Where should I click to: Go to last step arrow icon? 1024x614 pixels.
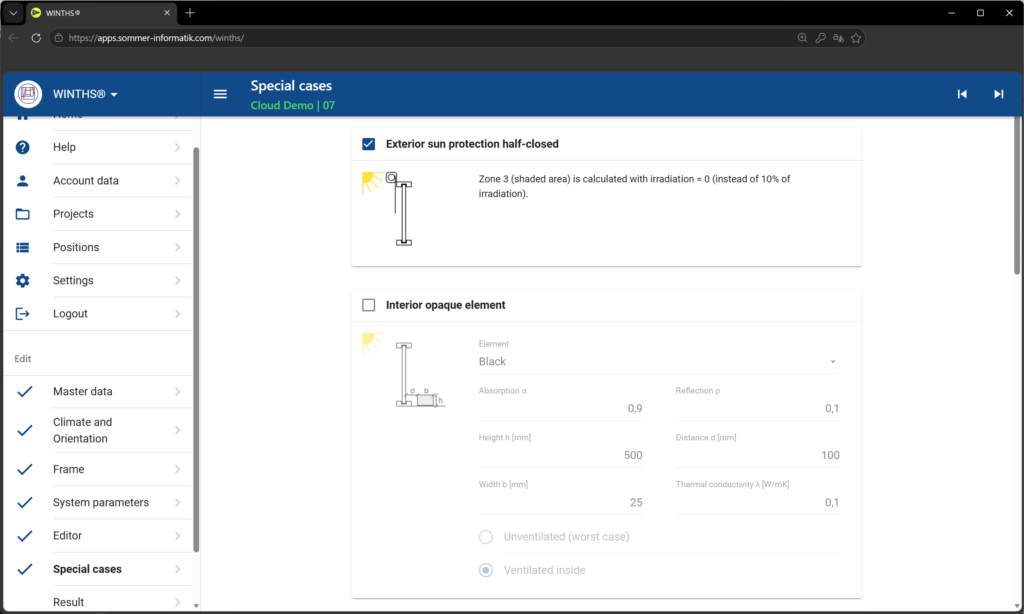click(999, 94)
